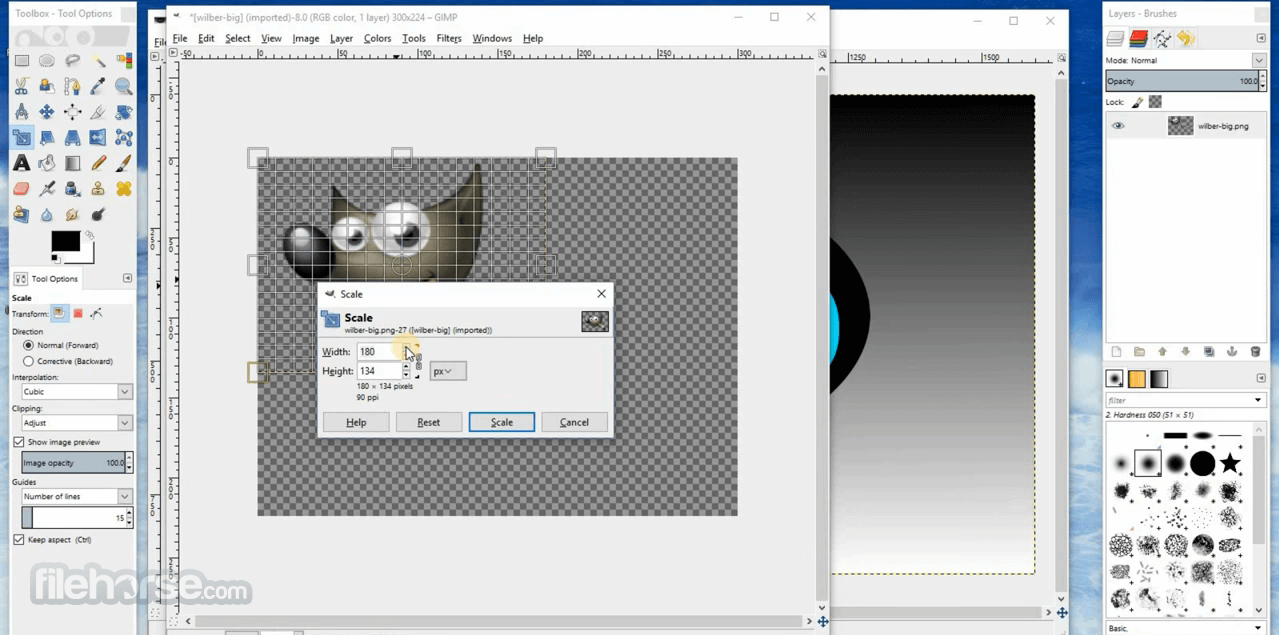The height and width of the screenshot is (635, 1279).
Task: Select the Scissors Select tool
Action: 21,87
